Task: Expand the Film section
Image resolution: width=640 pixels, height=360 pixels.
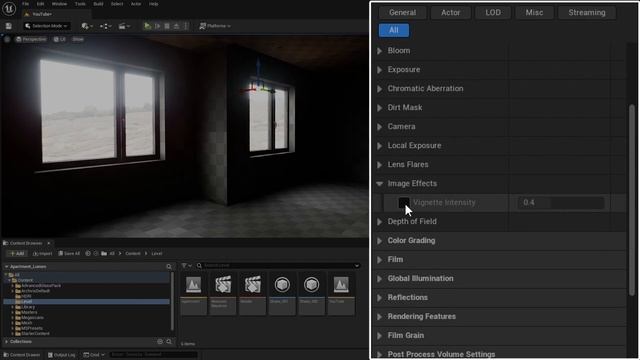Action: click(x=380, y=260)
